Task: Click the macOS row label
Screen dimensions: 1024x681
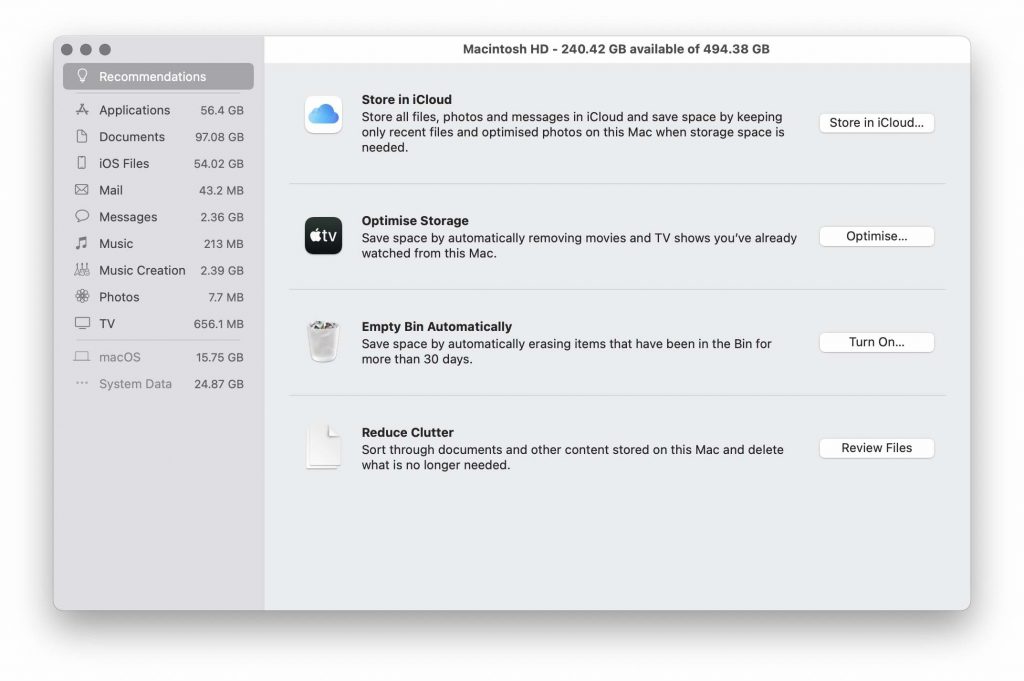Action: pos(120,357)
